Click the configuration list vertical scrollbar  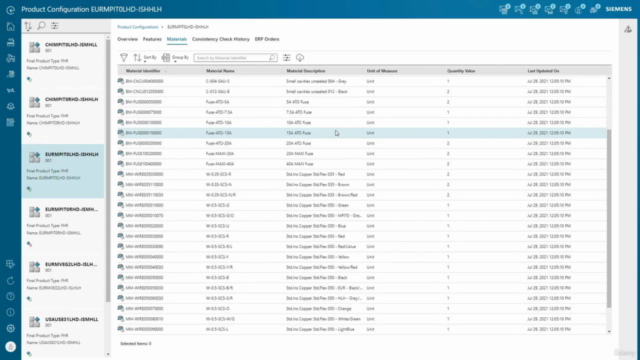coord(108,171)
